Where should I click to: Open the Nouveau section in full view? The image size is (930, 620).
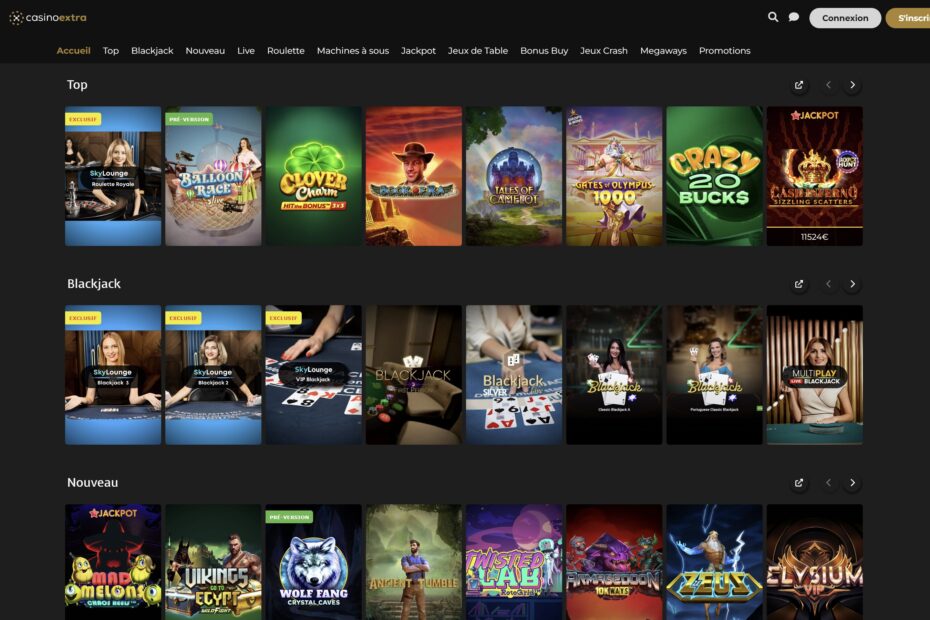[x=799, y=483]
